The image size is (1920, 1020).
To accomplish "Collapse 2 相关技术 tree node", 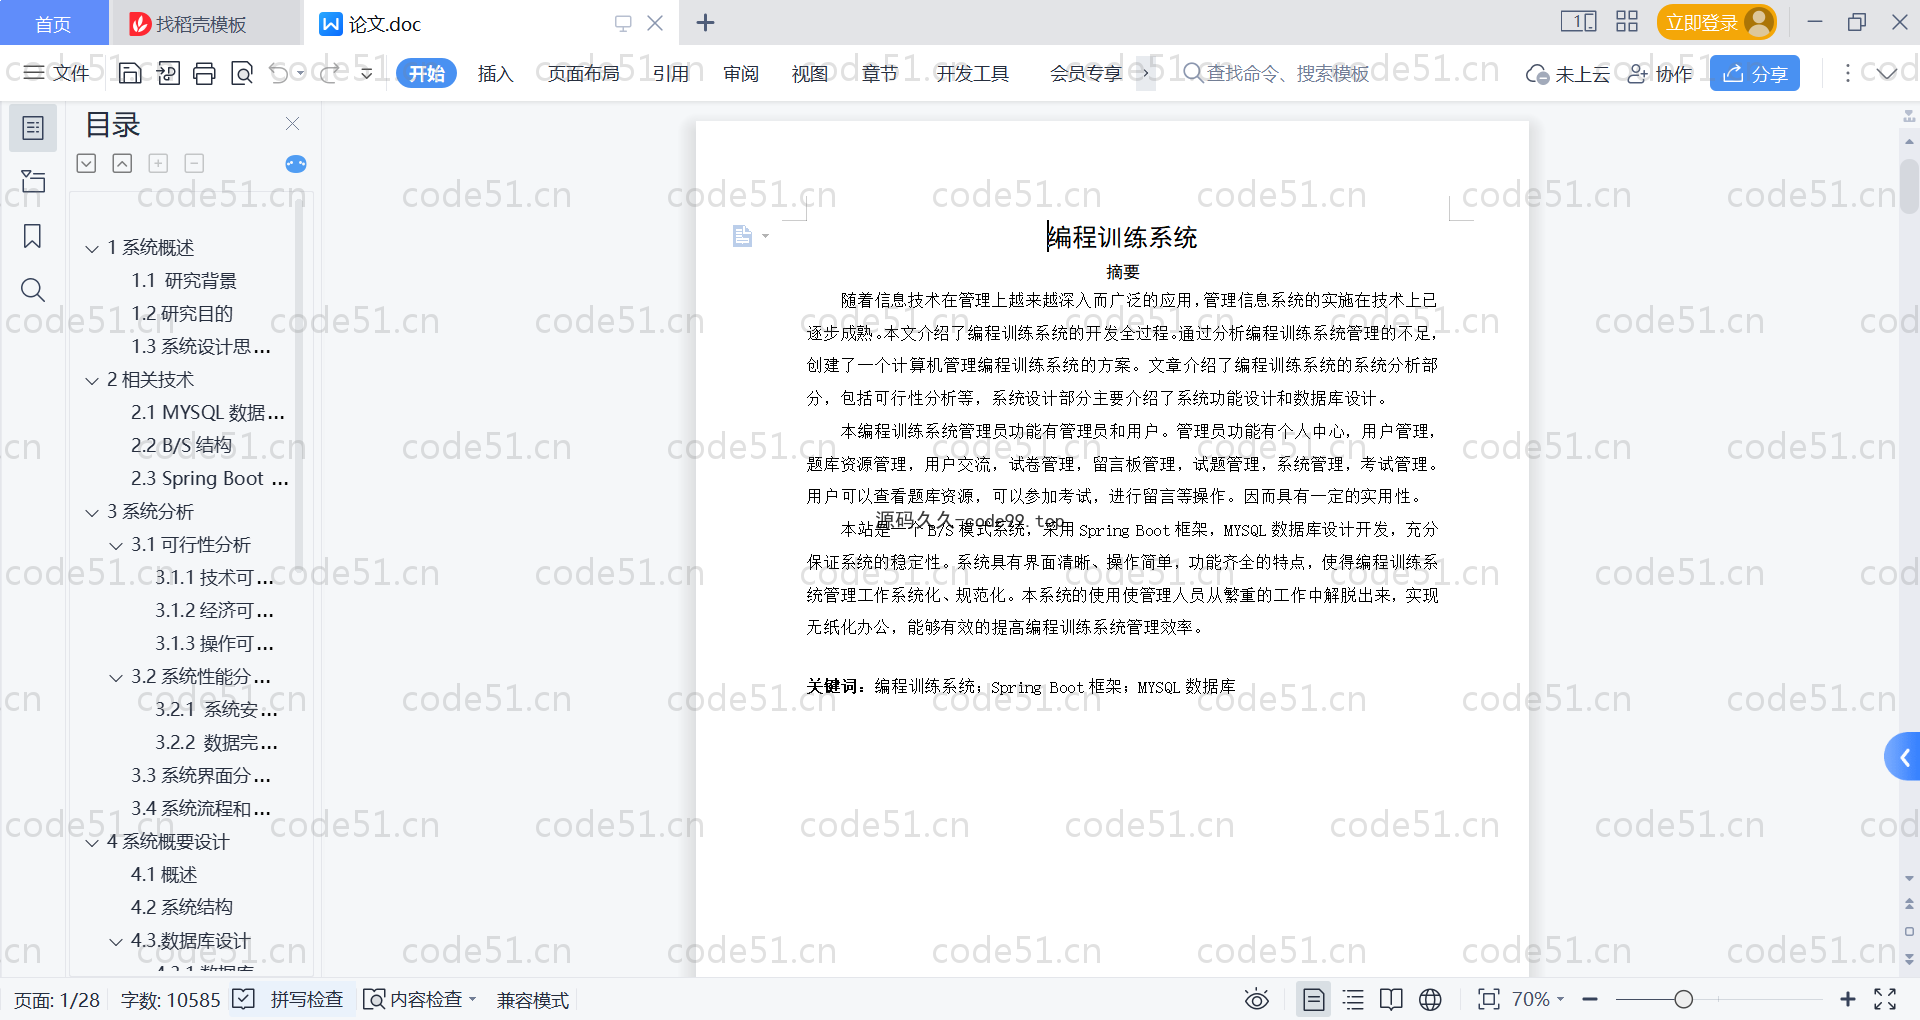I will coord(92,381).
